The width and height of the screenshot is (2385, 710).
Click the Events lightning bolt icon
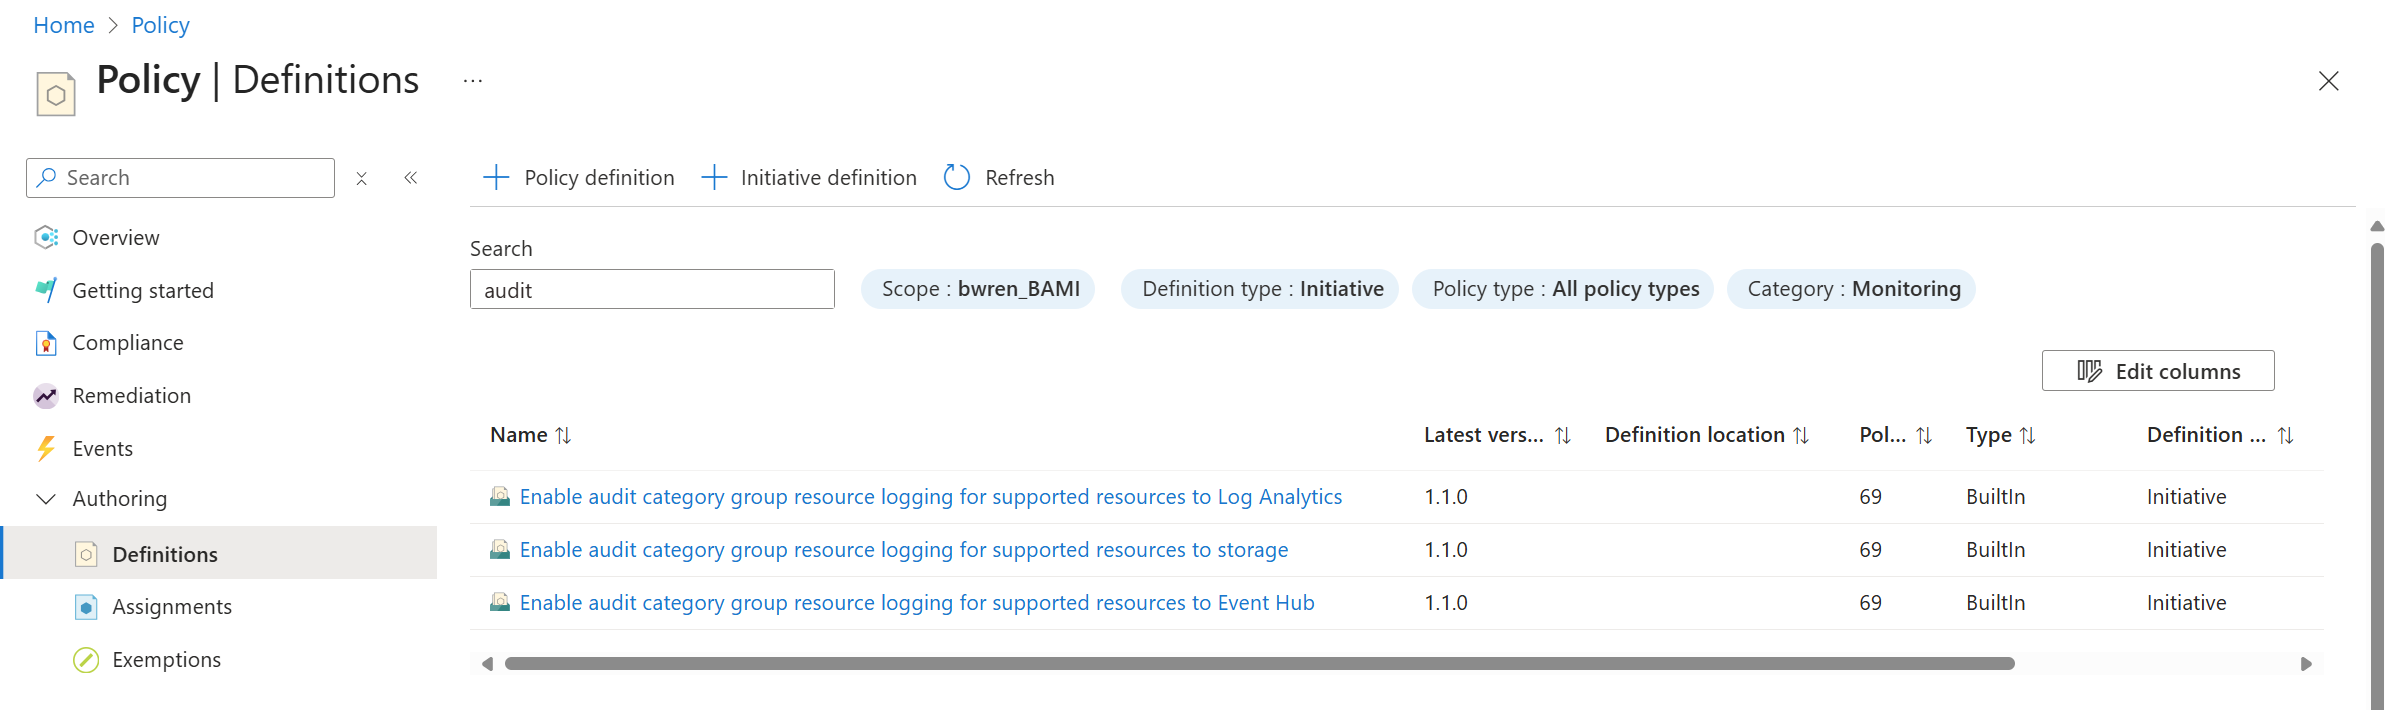coord(46,448)
